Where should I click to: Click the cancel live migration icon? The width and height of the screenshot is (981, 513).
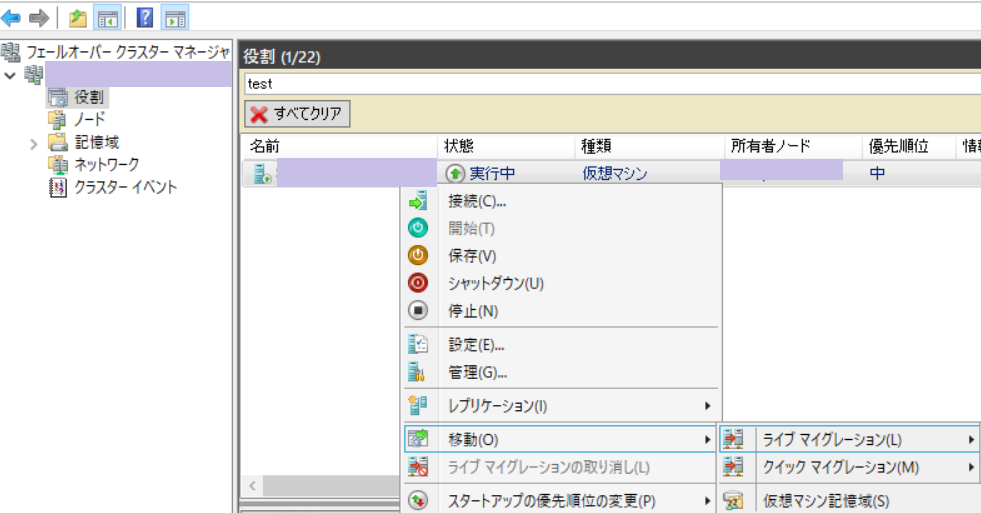[x=418, y=467]
